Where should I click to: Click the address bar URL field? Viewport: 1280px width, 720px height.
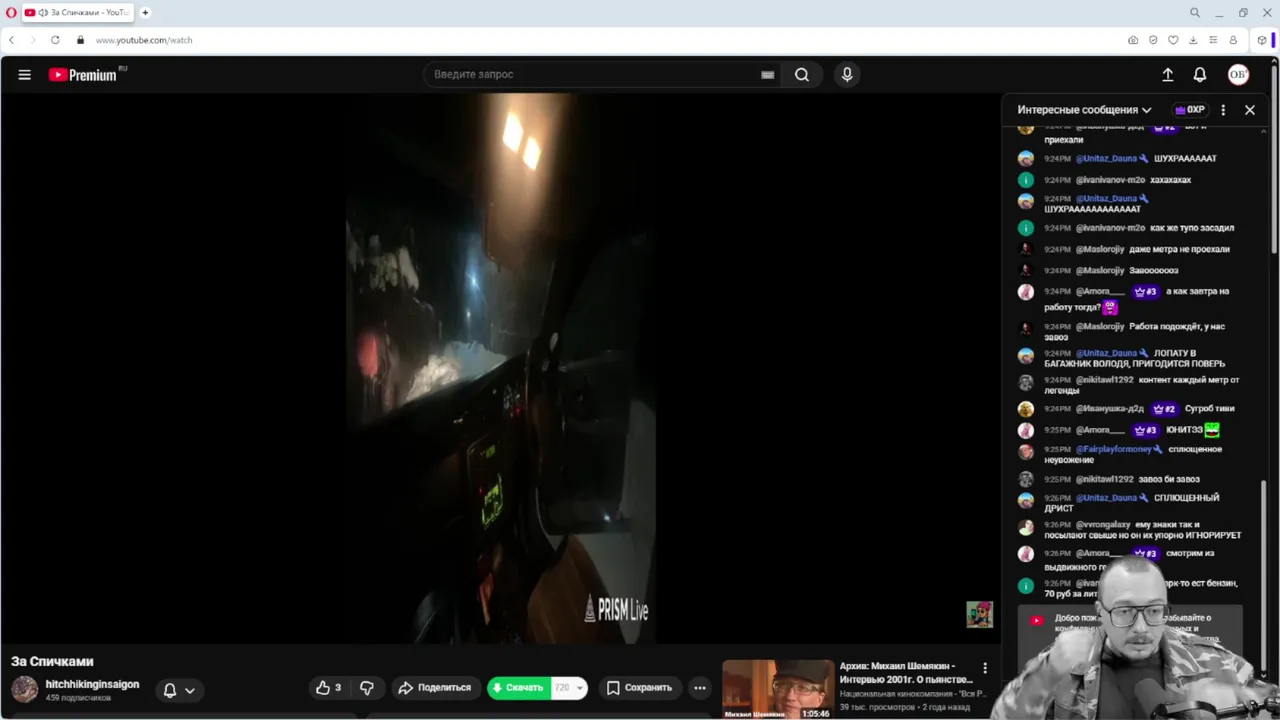coord(600,40)
